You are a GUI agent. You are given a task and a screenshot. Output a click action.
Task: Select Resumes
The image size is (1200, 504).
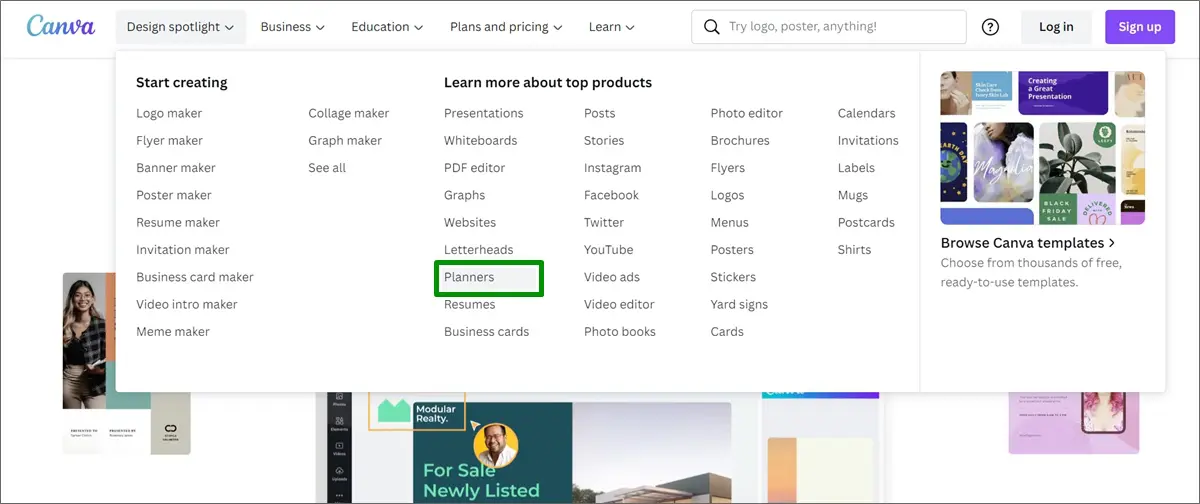470,304
